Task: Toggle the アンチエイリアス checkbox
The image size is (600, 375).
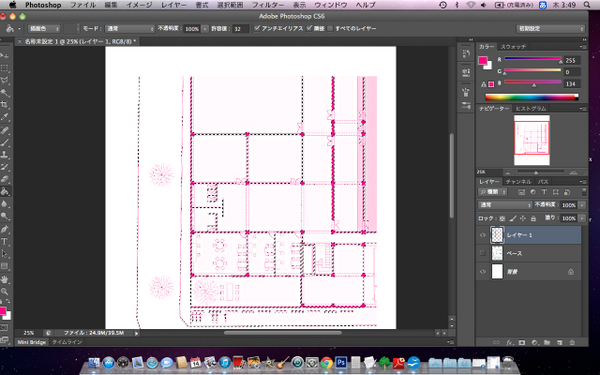Action: point(257,28)
